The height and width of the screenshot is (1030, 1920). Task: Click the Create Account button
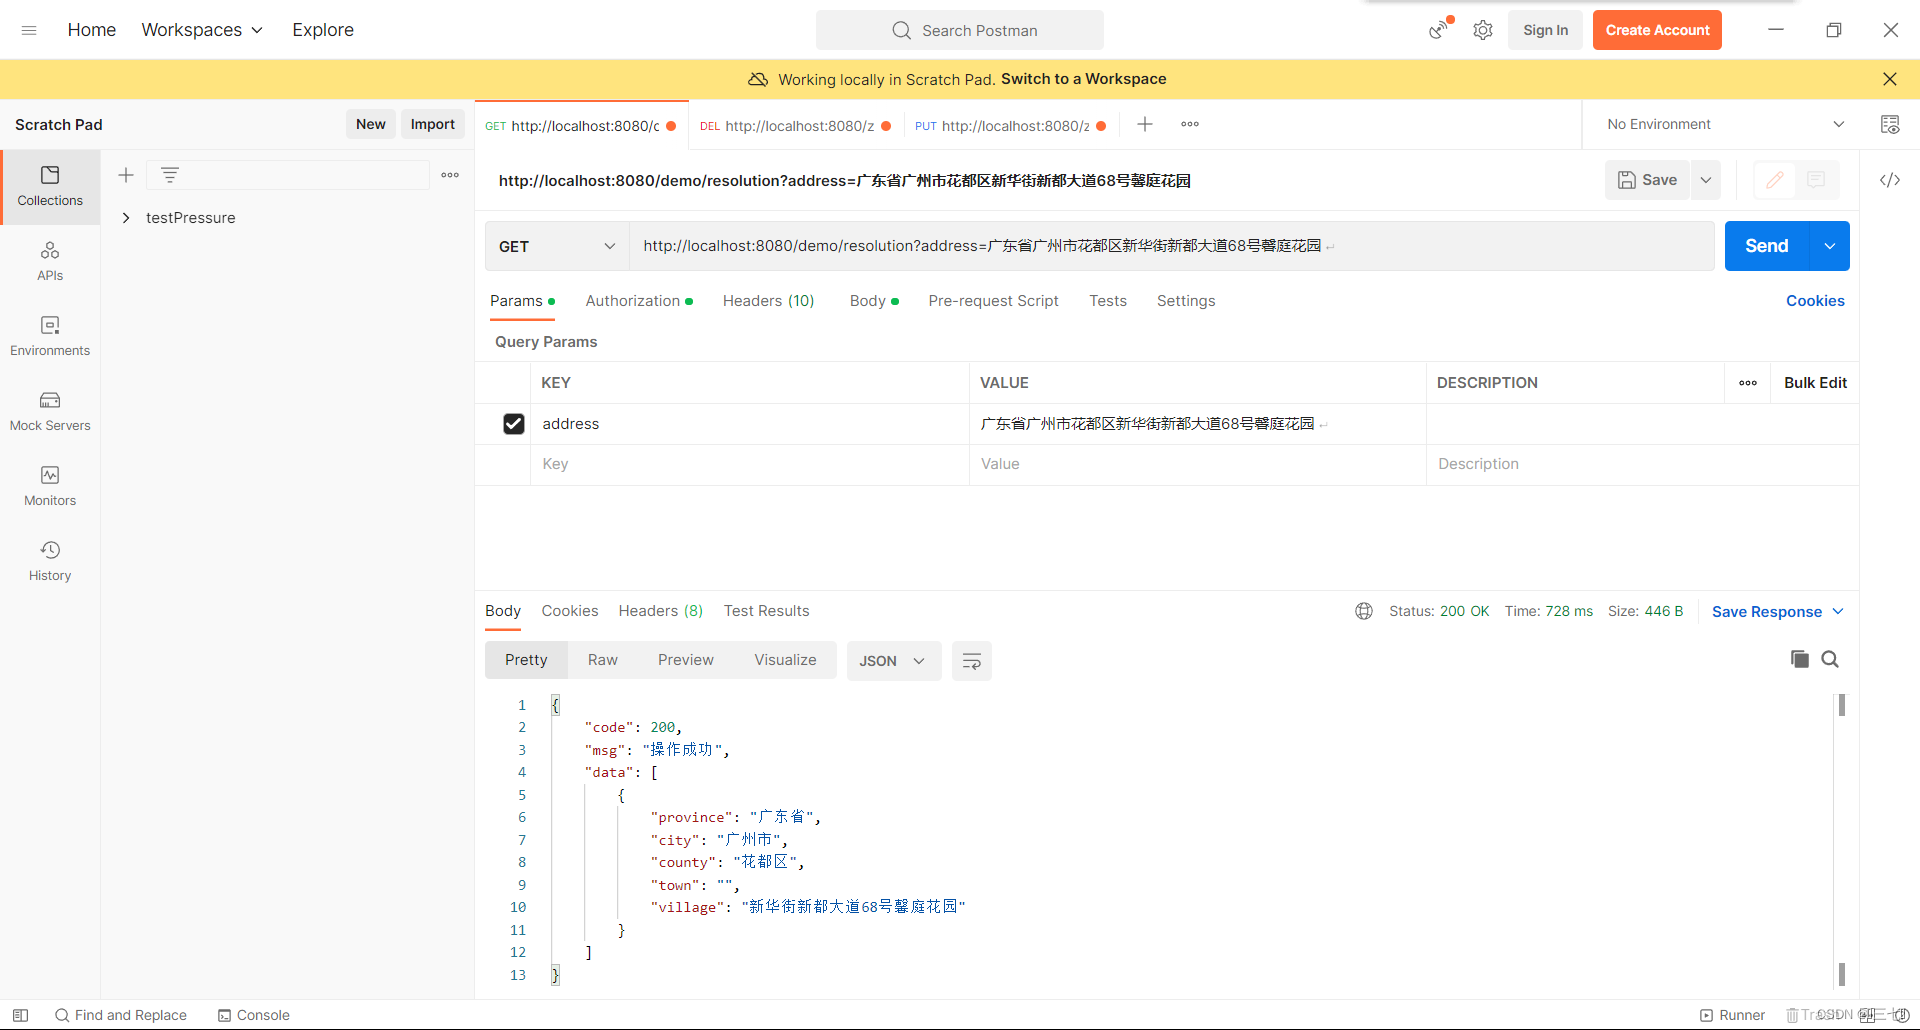[x=1657, y=30]
